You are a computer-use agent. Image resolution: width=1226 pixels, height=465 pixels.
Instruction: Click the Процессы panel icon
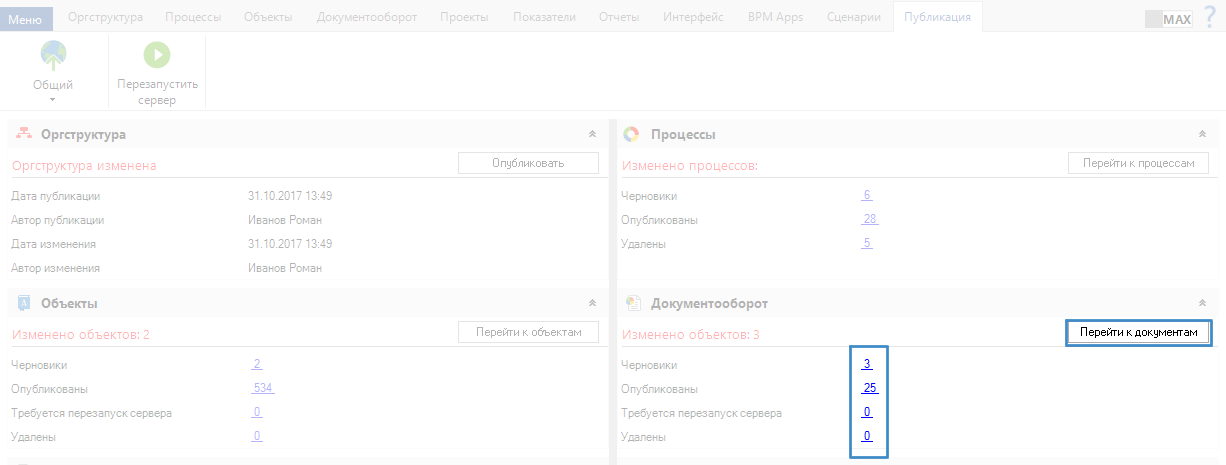coord(631,134)
